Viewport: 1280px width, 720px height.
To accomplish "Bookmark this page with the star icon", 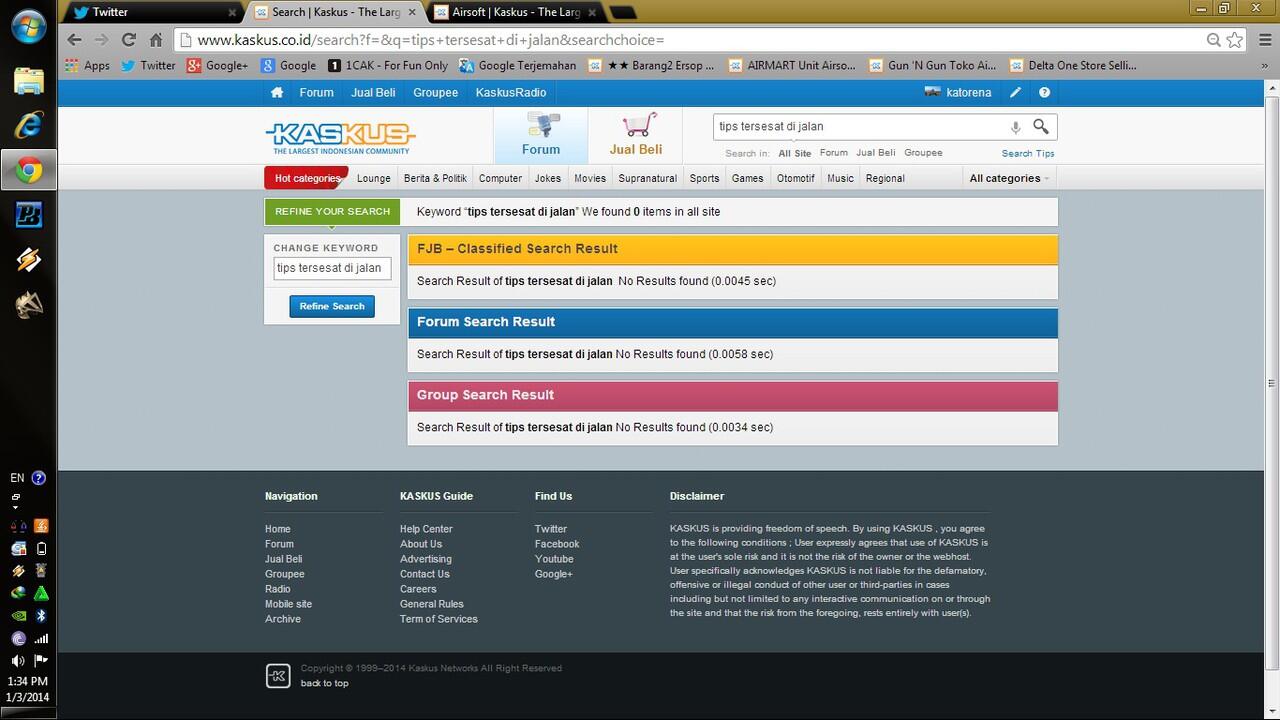I will (1235, 40).
